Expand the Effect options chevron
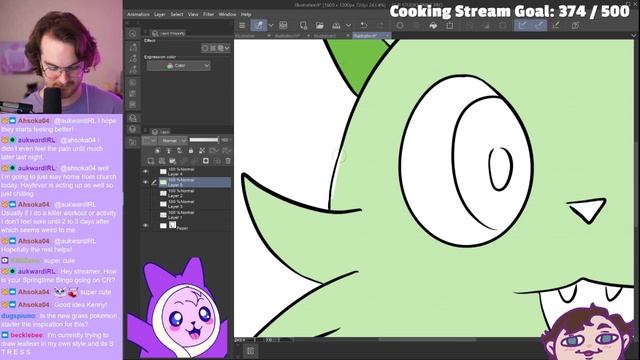This screenshot has width=640, height=360. tap(227, 48)
